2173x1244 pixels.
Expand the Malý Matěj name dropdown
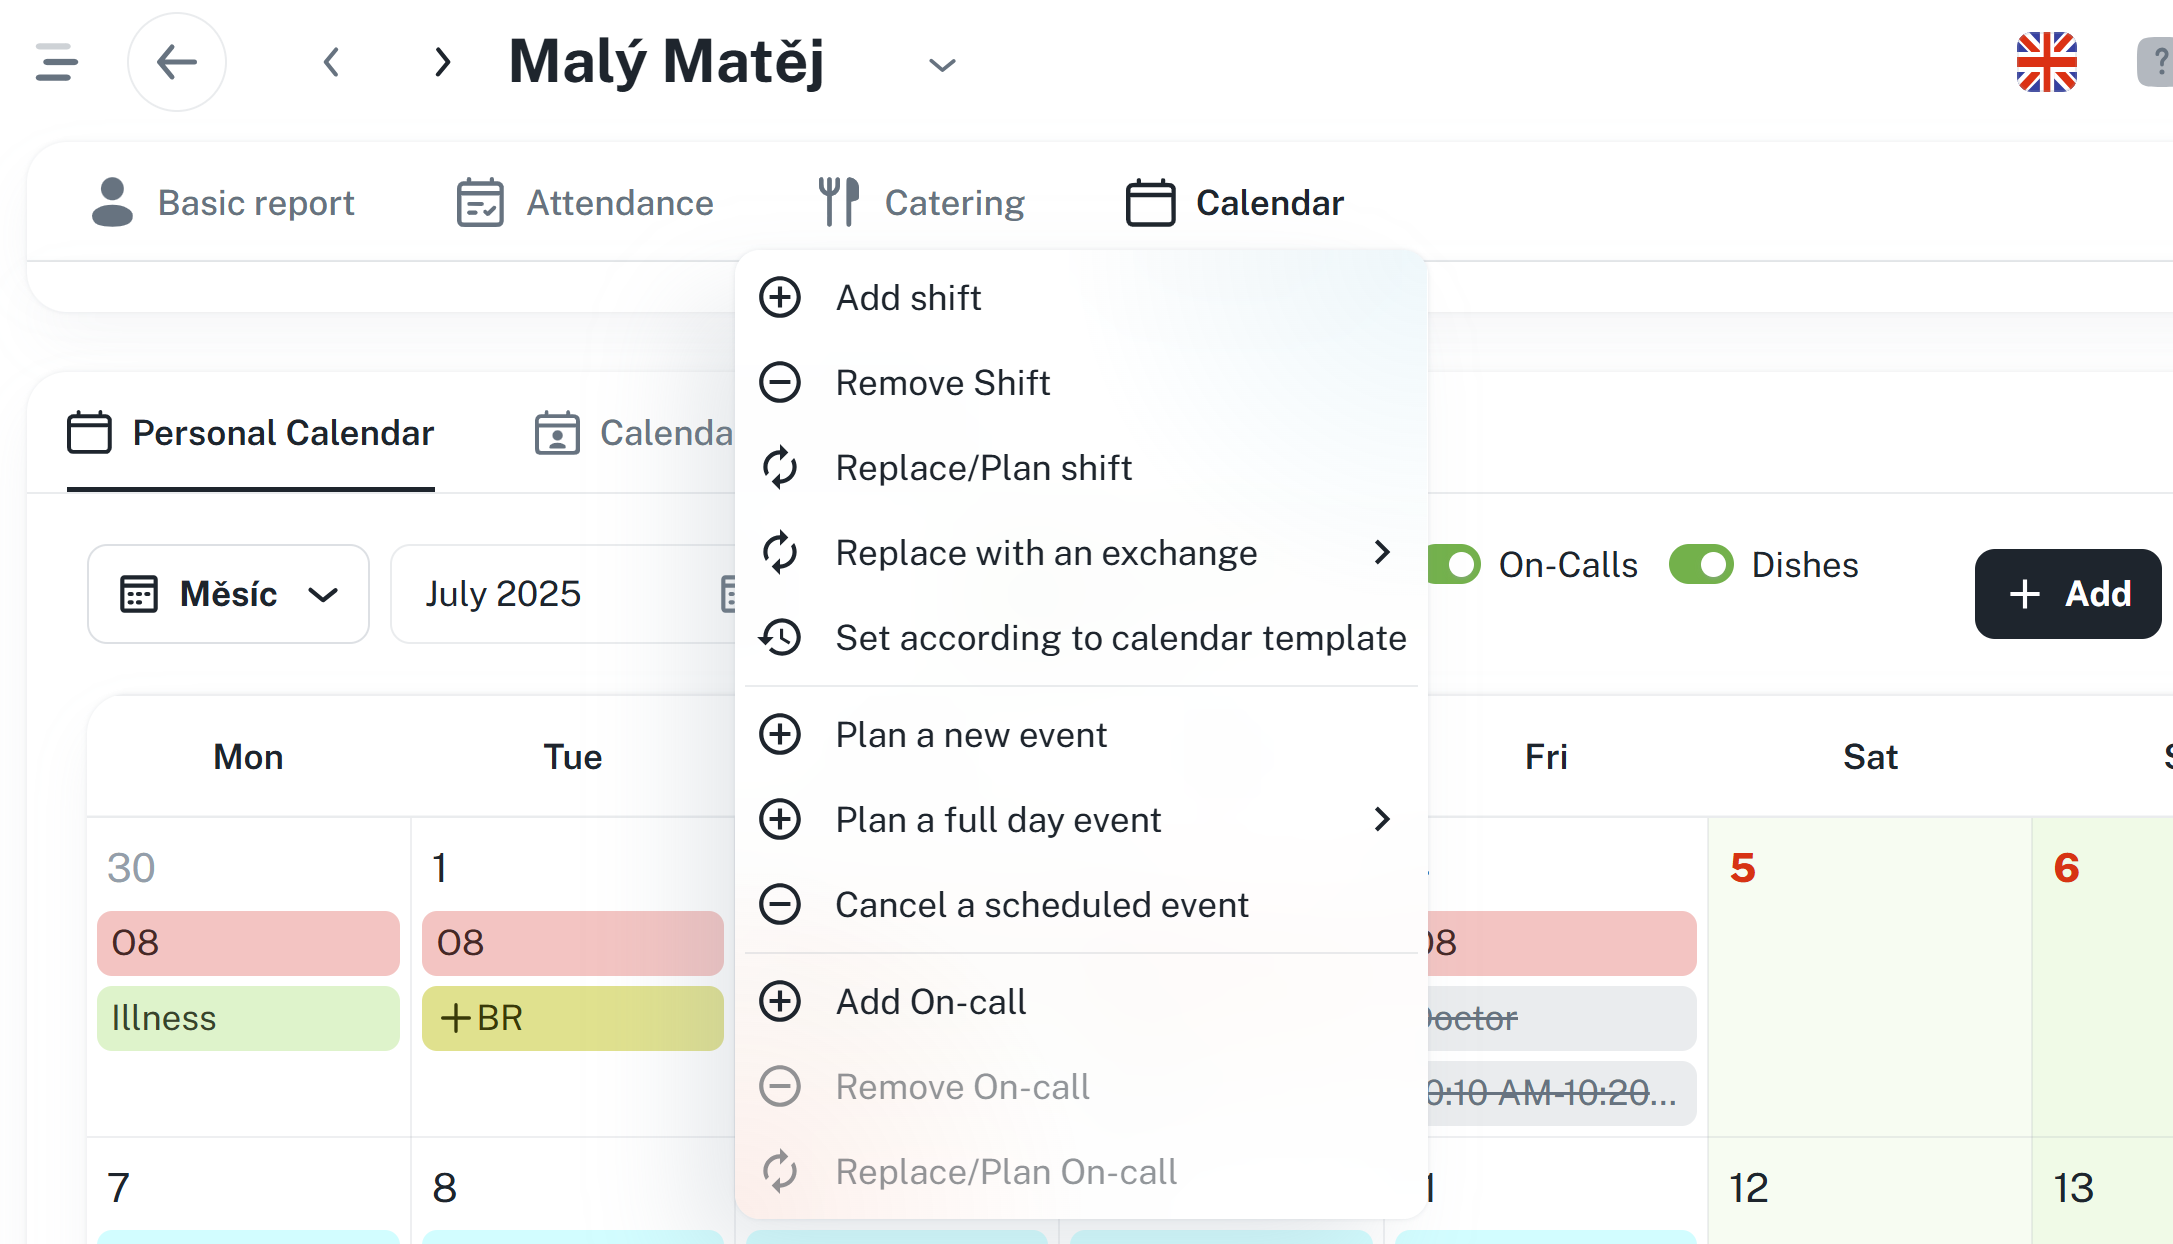click(x=942, y=66)
